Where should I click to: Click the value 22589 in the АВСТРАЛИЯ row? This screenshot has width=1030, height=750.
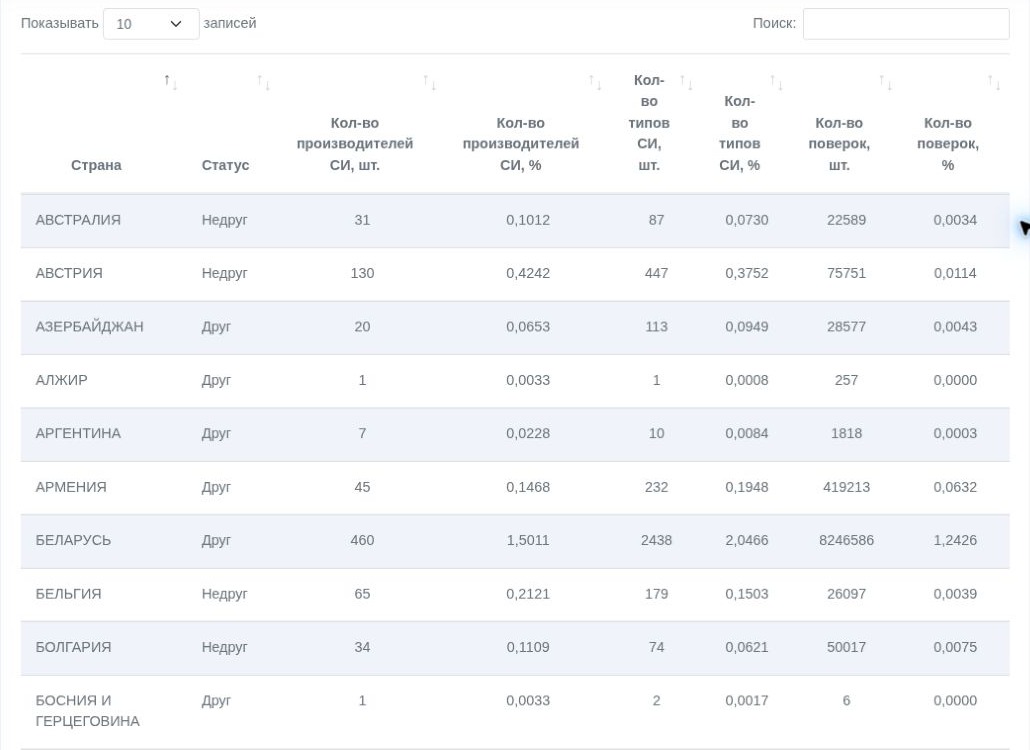(846, 220)
